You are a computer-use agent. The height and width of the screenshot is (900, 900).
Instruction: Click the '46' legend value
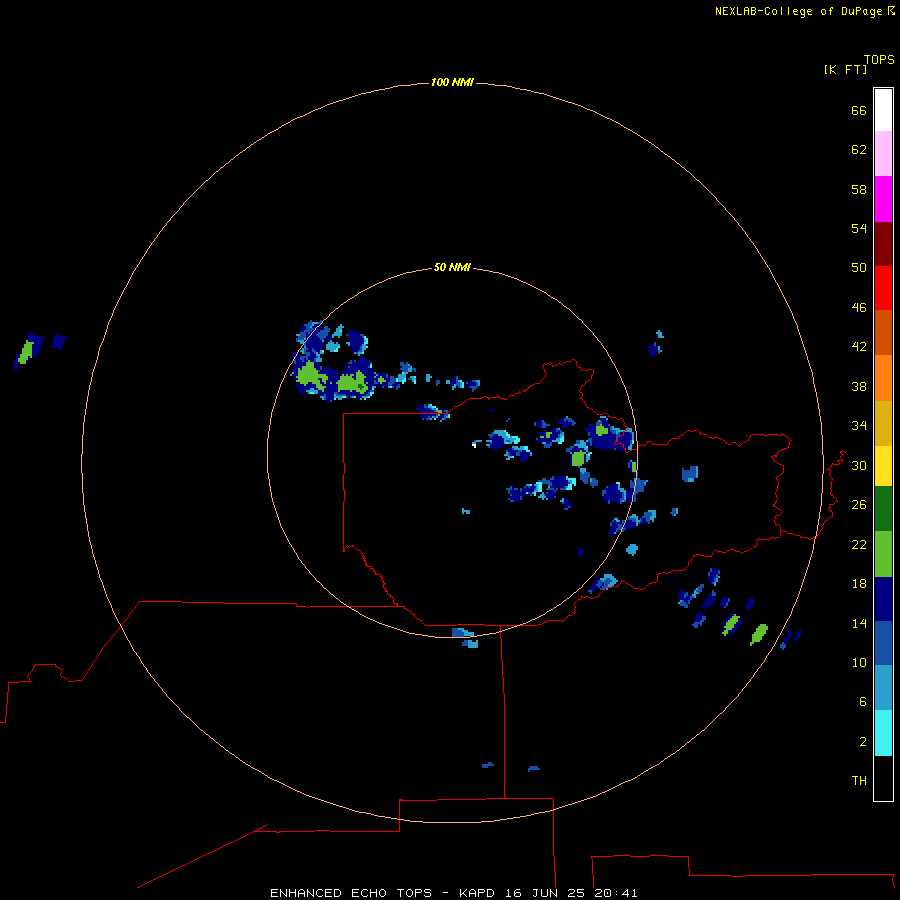tap(859, 308)
